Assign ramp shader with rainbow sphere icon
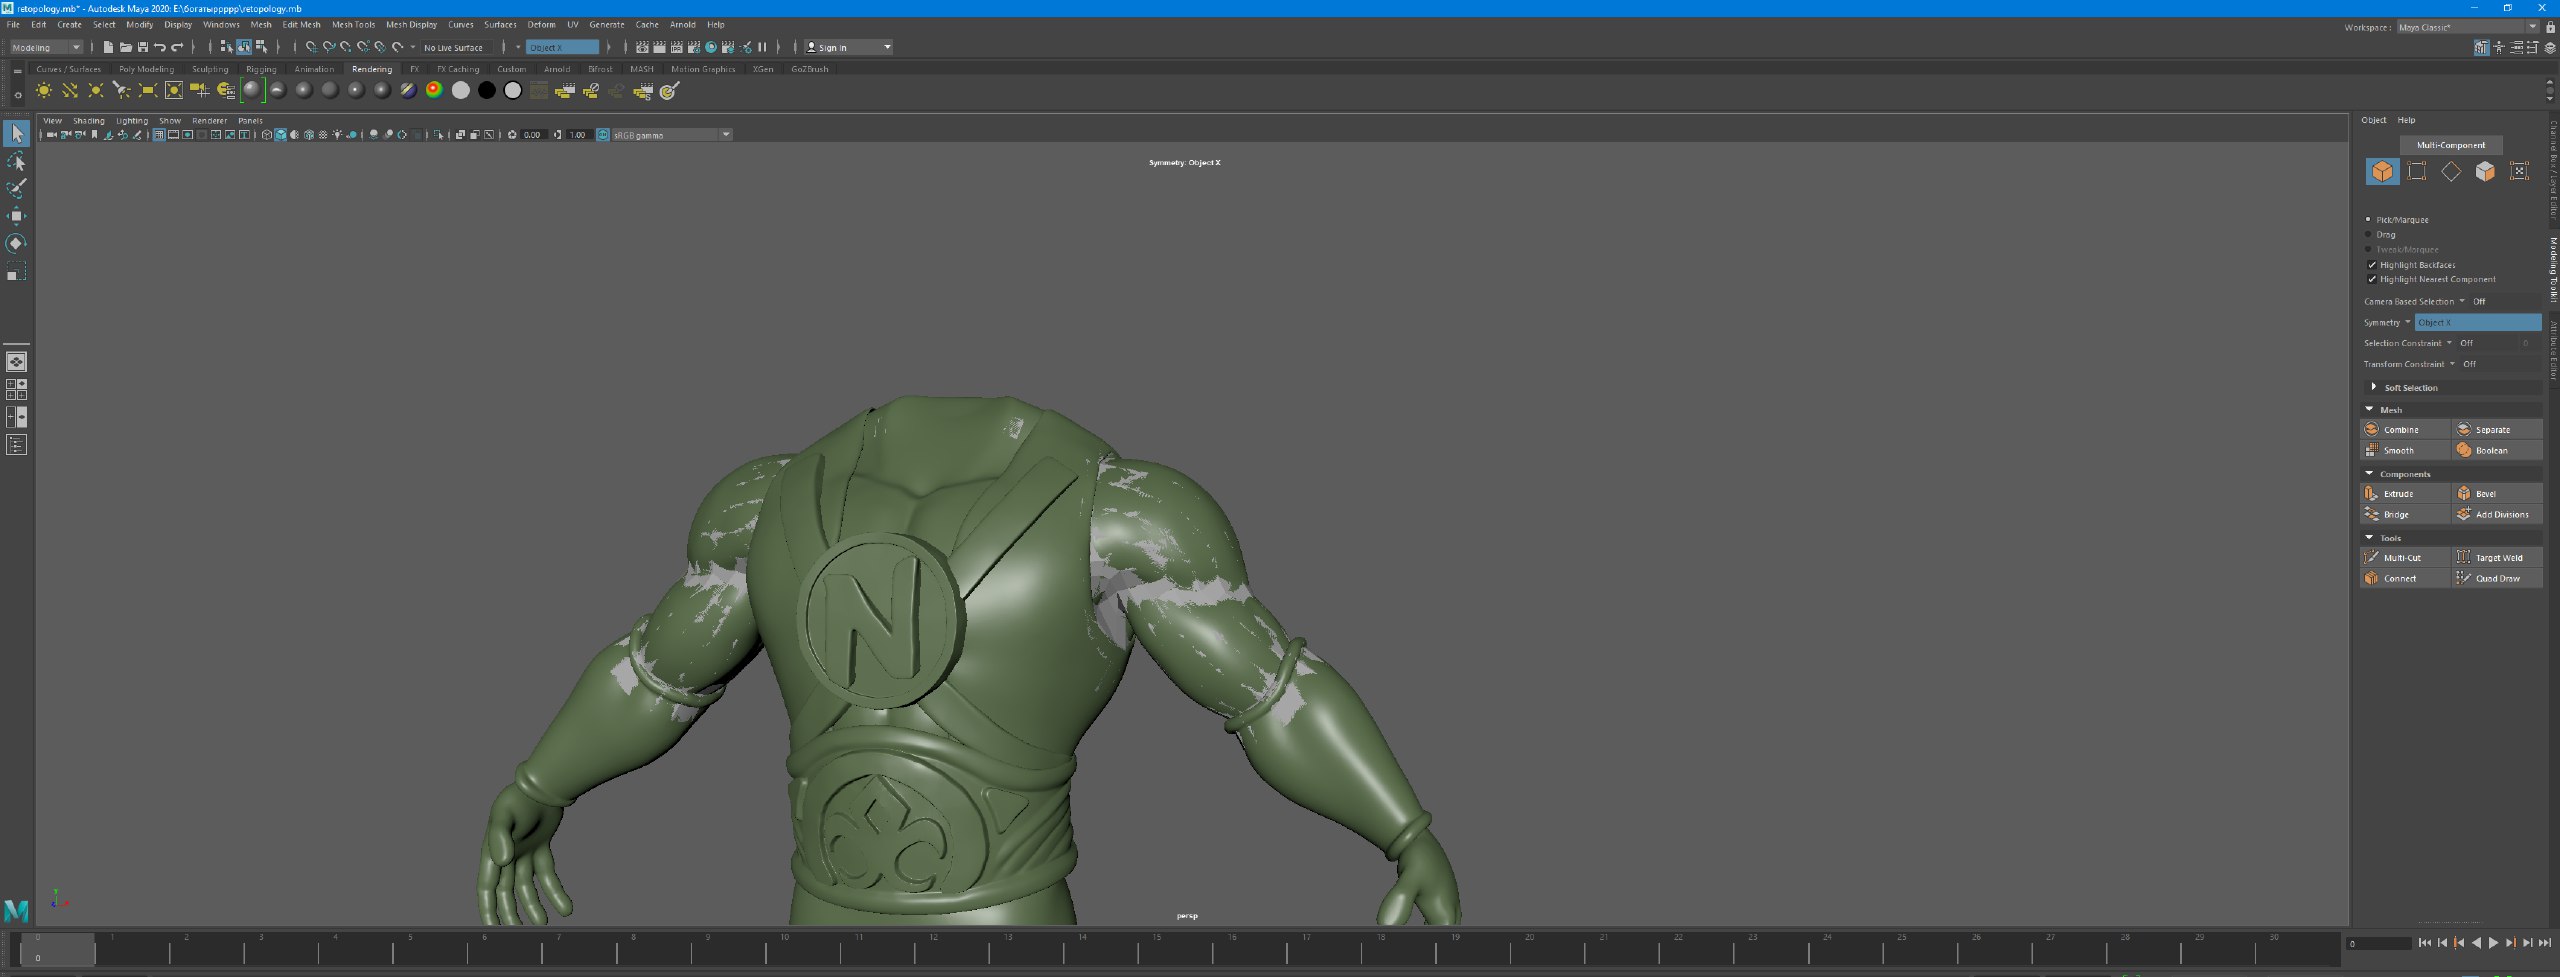The image size is (2560, 977). click(434, 91)
